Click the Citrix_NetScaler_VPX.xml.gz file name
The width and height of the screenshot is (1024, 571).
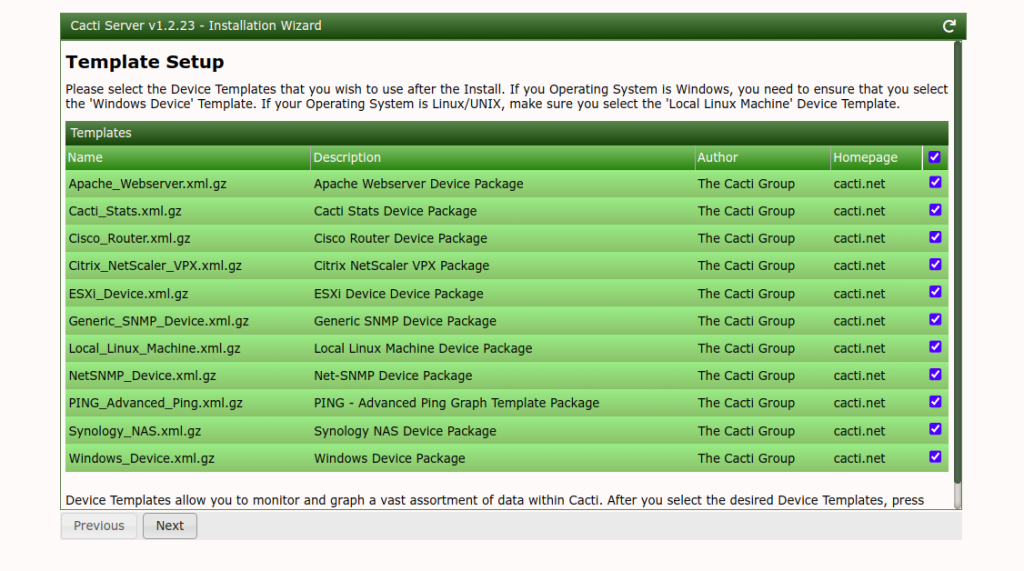(x=155, y=266)
